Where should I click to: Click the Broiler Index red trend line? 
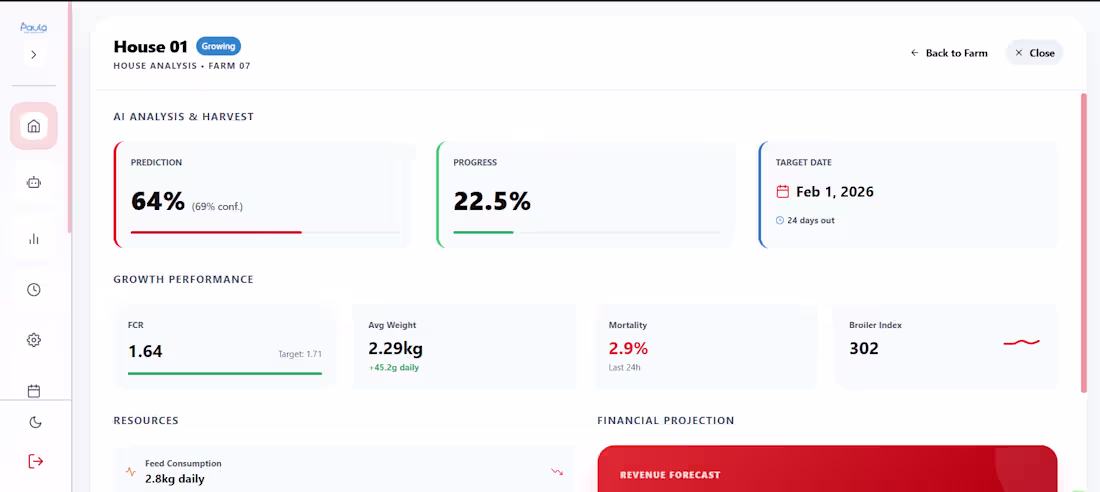(1021, 343)
